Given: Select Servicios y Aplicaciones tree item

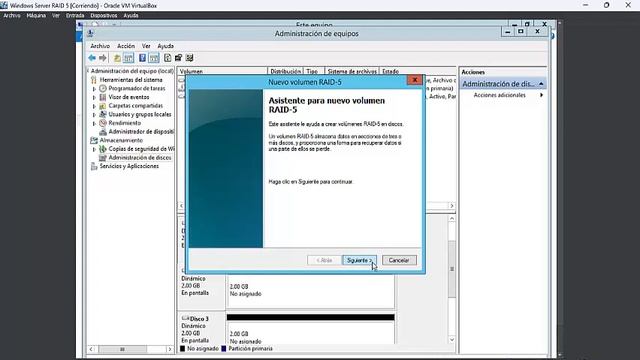Looking at the screenshot, I should pos(129,166).
